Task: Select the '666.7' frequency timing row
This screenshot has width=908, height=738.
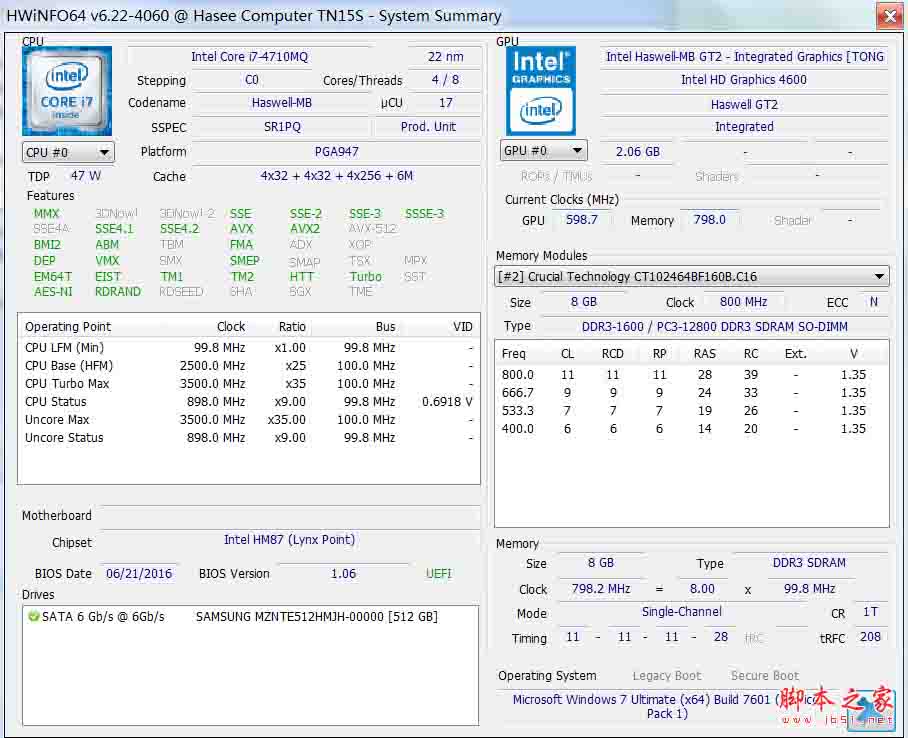Action: click(x=691, y=393)
